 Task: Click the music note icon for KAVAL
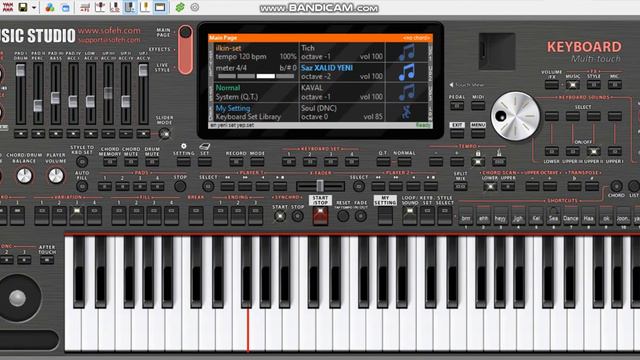(x=407, y=92)
